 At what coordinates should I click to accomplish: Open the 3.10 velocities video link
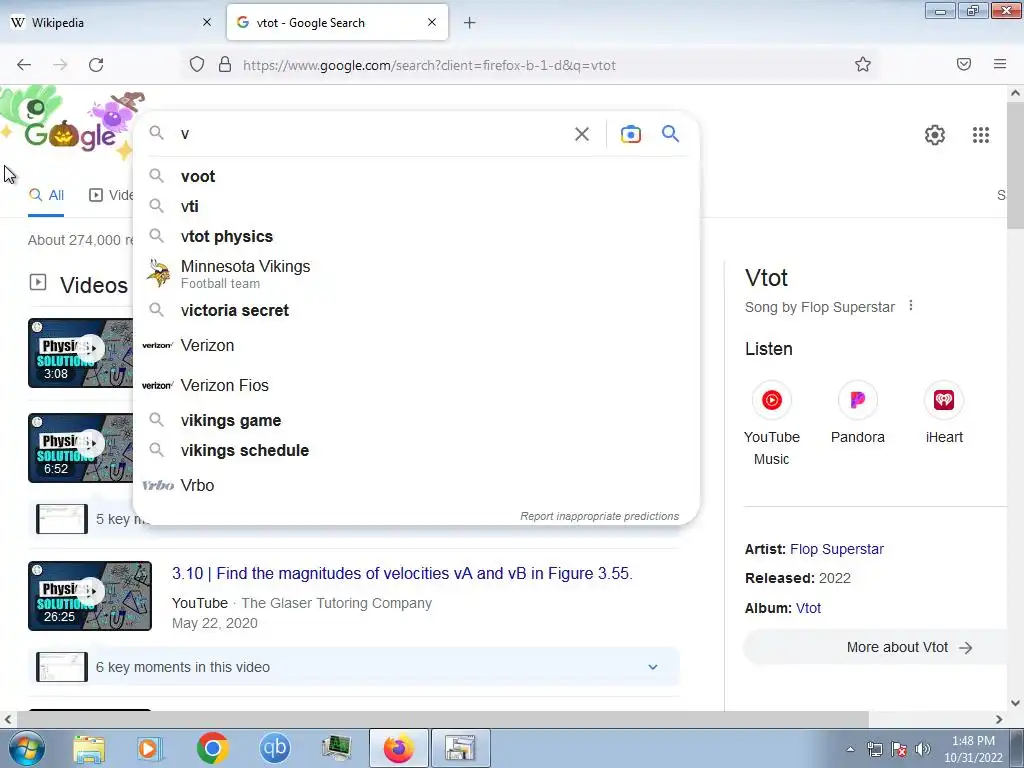(402, 573)
